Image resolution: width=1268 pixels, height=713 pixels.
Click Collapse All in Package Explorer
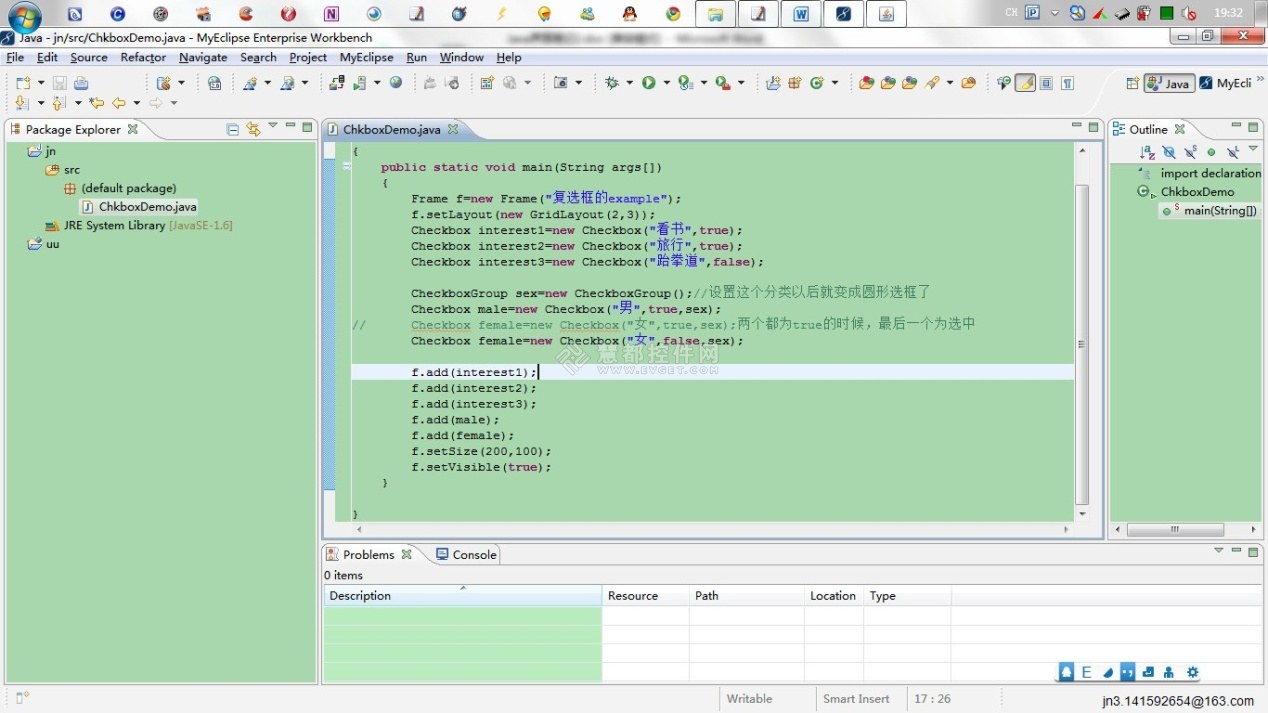(233, 129)
